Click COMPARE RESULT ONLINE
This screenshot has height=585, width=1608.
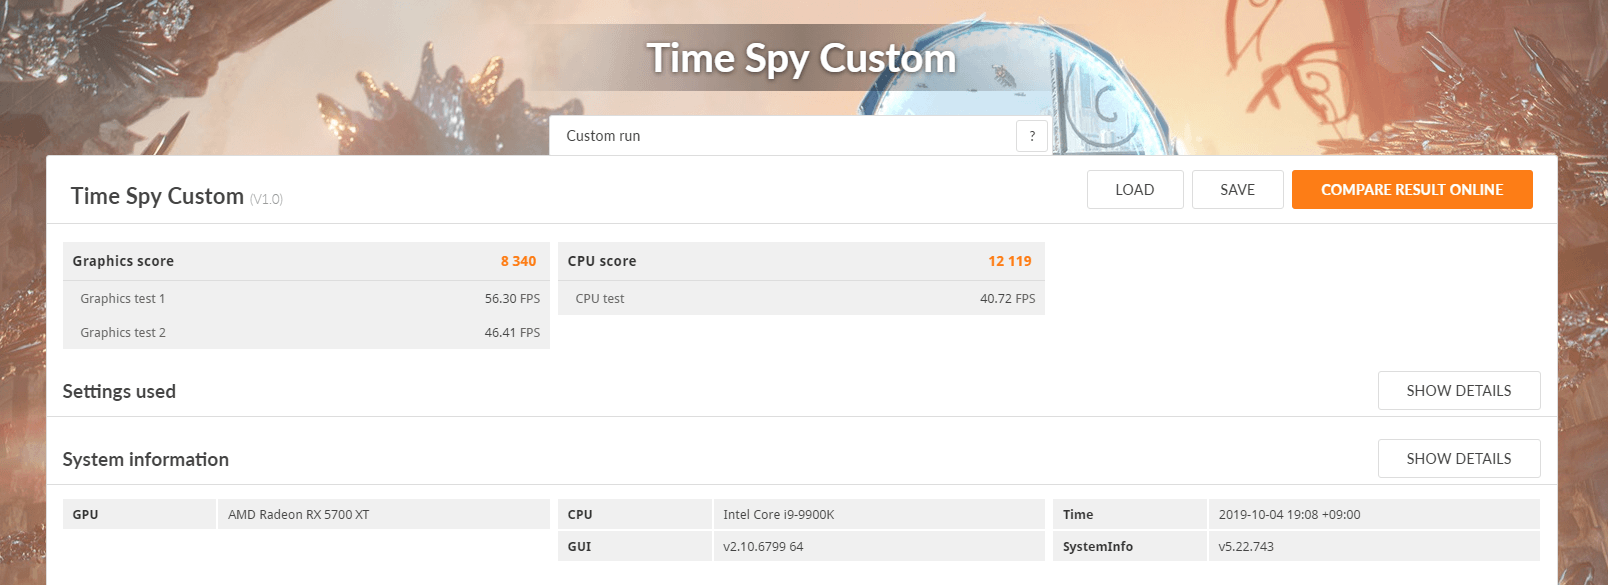click(1412, 190)
